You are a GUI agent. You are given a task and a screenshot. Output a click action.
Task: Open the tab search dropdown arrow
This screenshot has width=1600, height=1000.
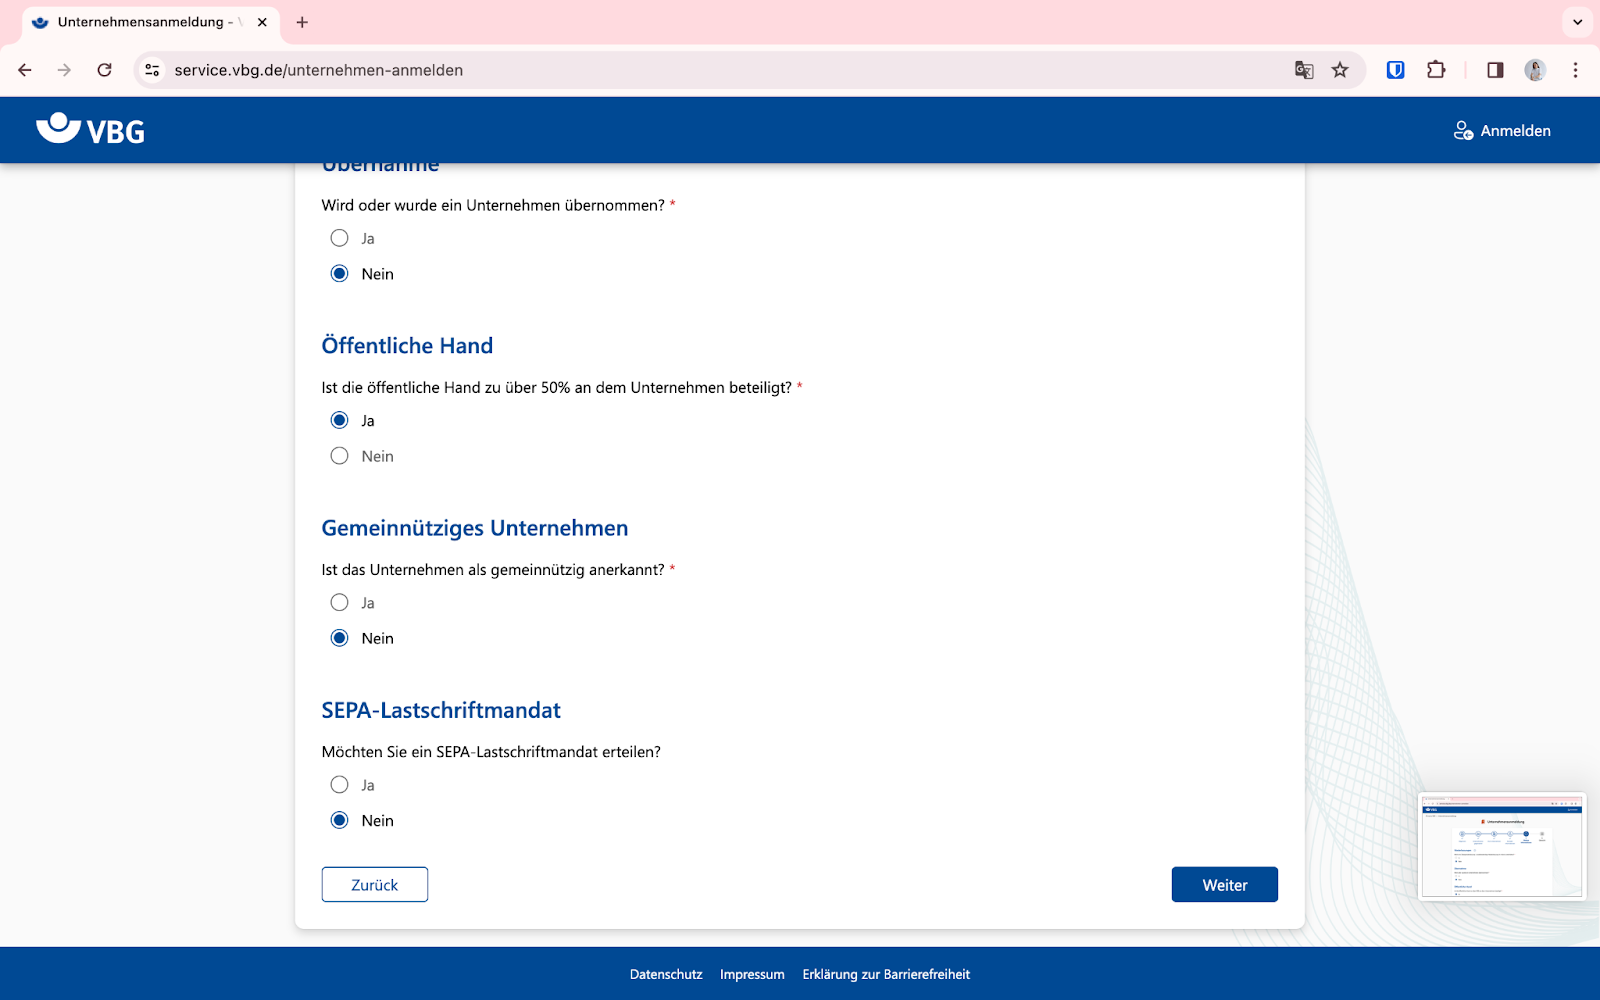[1577, 22]
